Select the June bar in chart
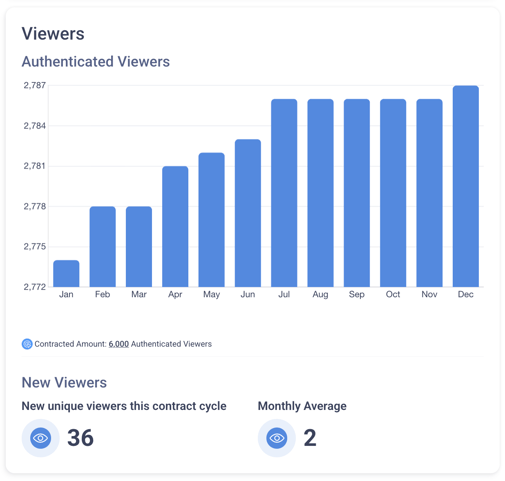The width and height of the screenshot is (505, 481). click(x=248, y=213)
